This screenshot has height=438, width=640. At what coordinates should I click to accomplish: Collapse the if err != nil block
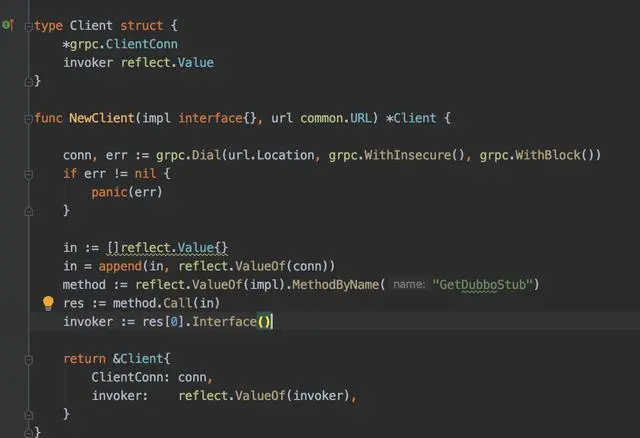point(29,175)
